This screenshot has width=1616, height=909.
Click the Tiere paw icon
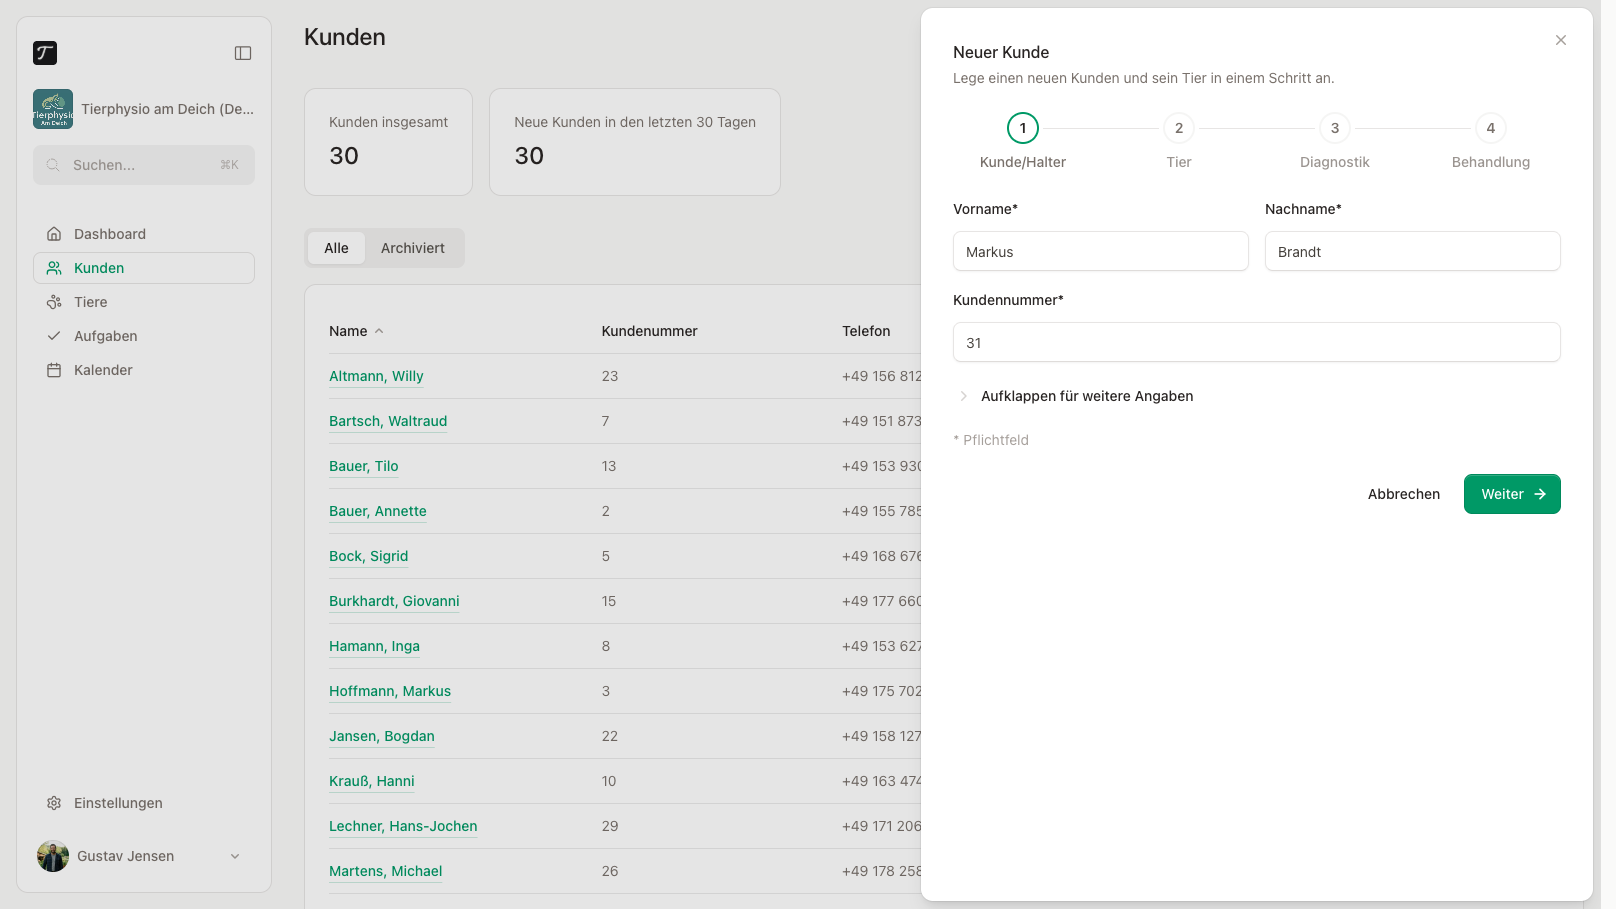click(54, 302)
